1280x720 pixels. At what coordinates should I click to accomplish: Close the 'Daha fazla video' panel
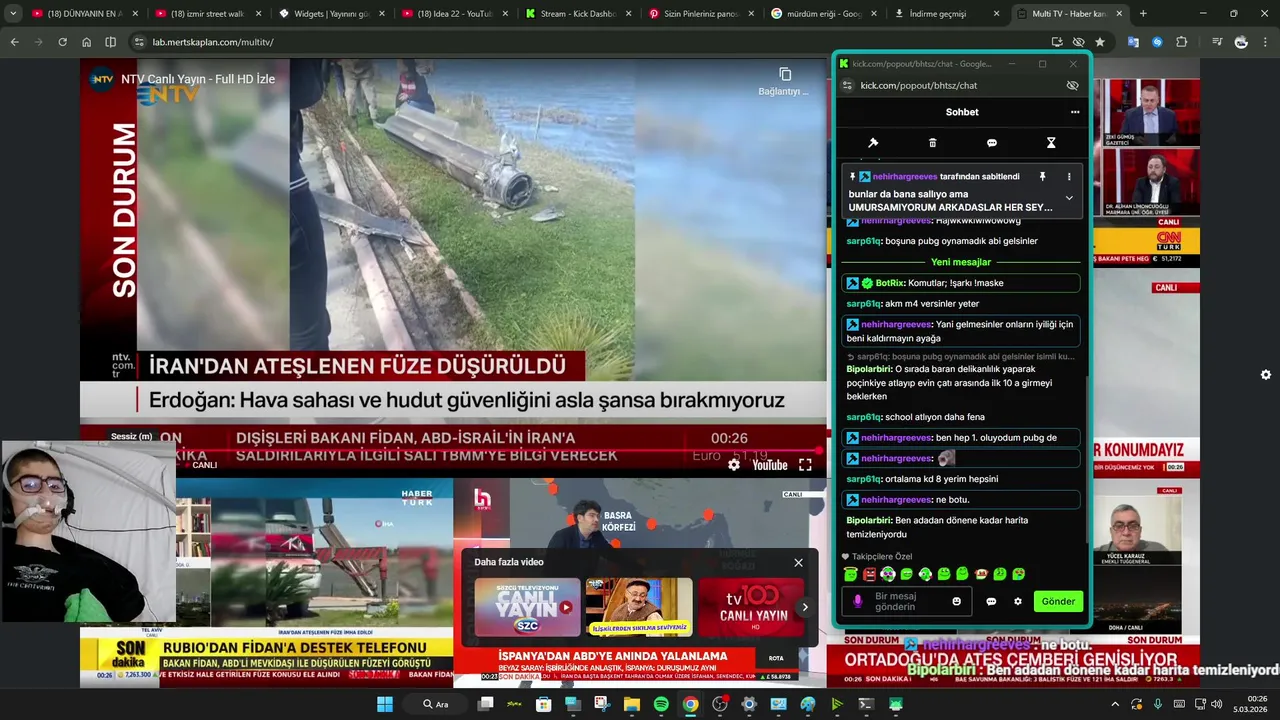798,563
